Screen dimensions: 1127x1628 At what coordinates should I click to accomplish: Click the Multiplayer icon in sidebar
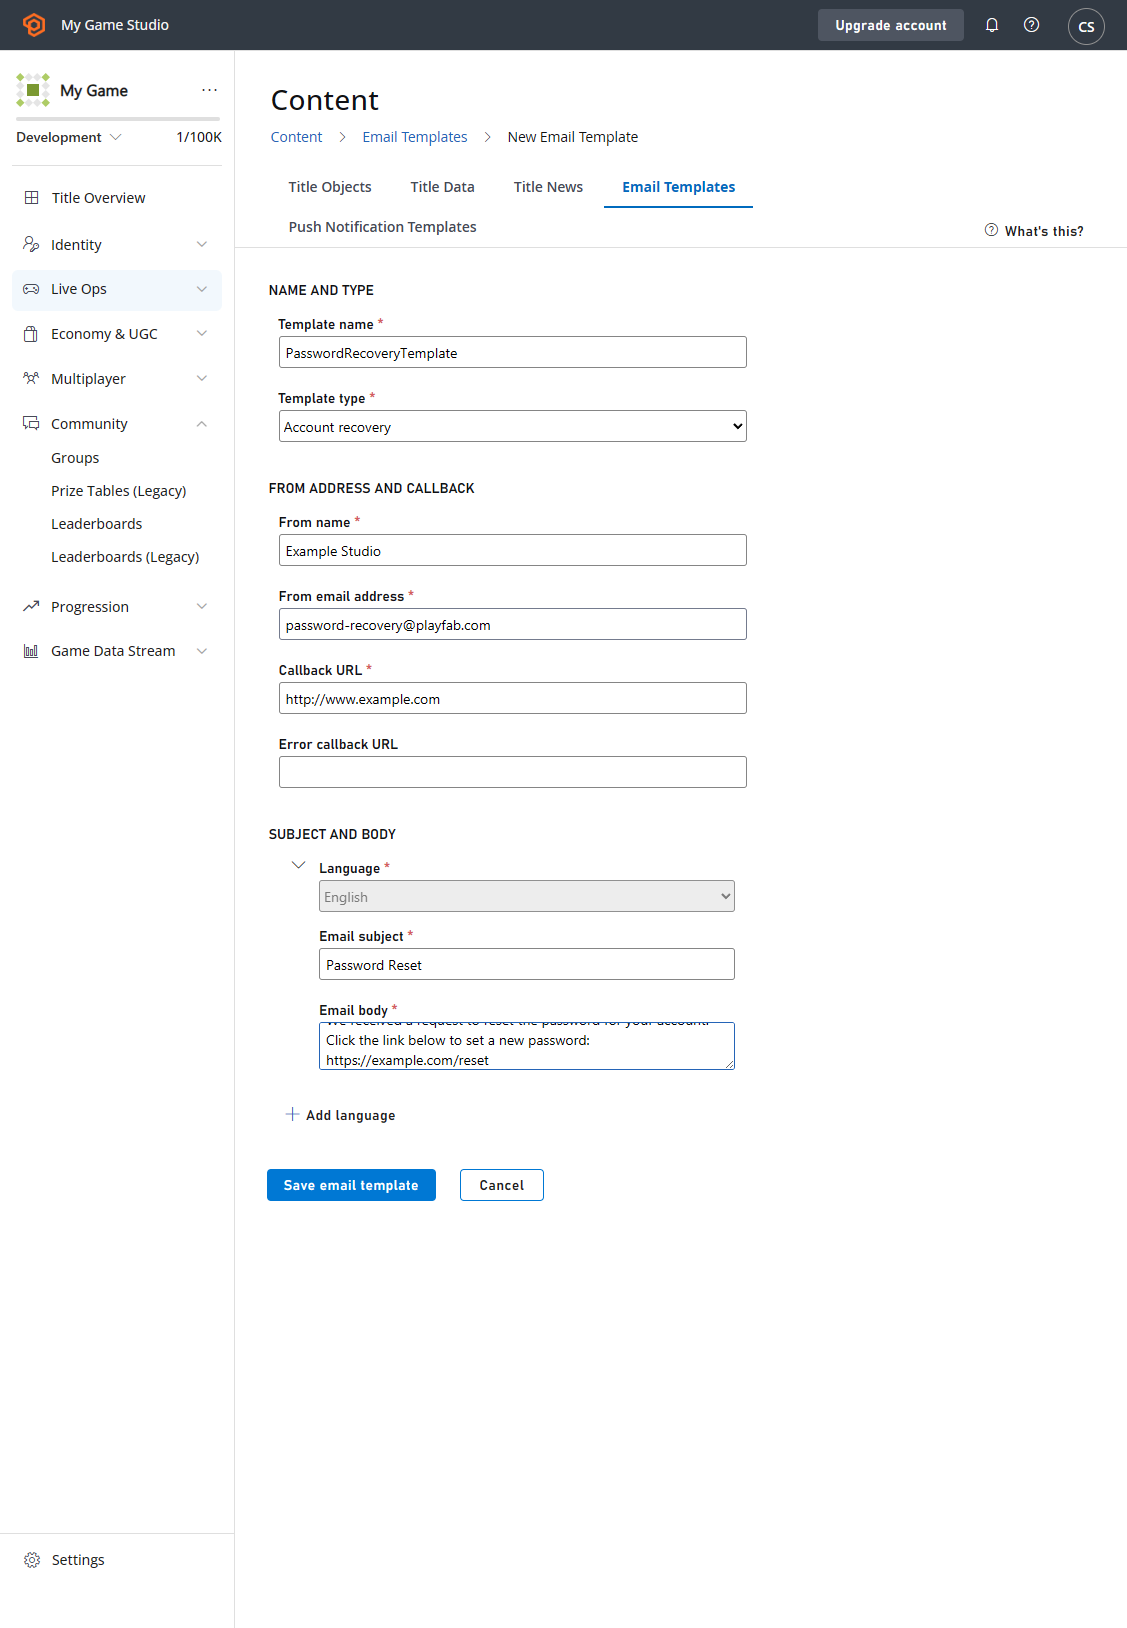pyautogui.click(x=31, y=379)
